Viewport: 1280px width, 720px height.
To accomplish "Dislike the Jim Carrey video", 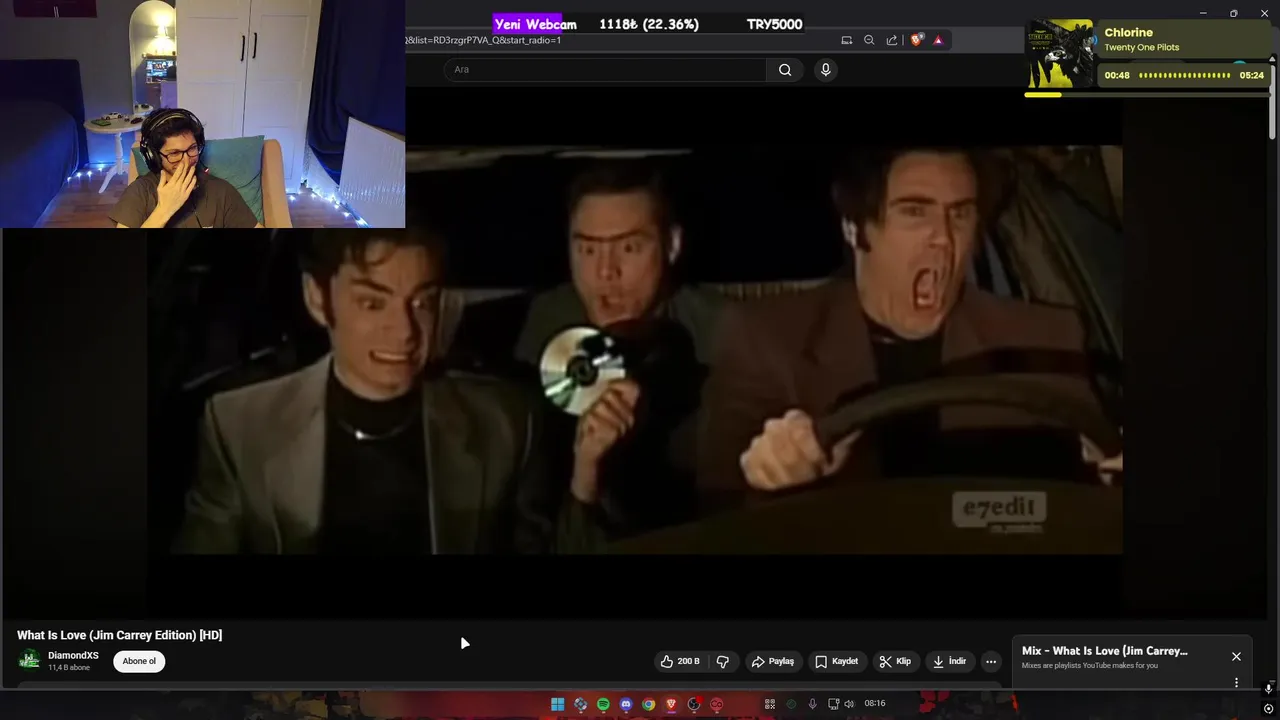I will (x=722, y=661).
